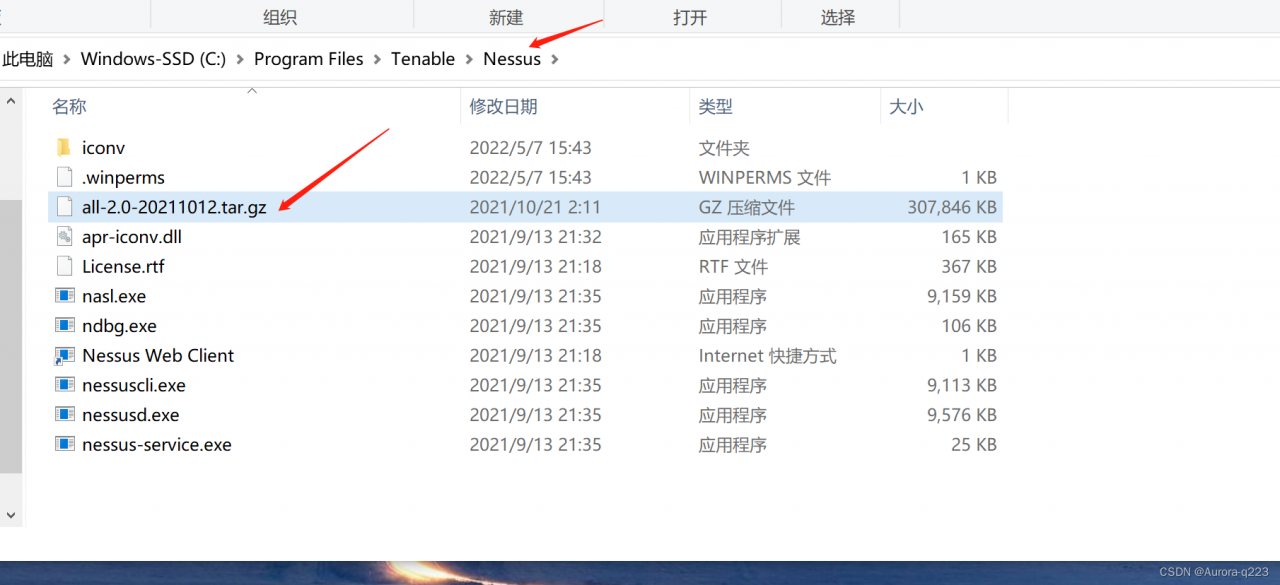Select the License.rtf document icon
1280x585 pixels.
65,267
